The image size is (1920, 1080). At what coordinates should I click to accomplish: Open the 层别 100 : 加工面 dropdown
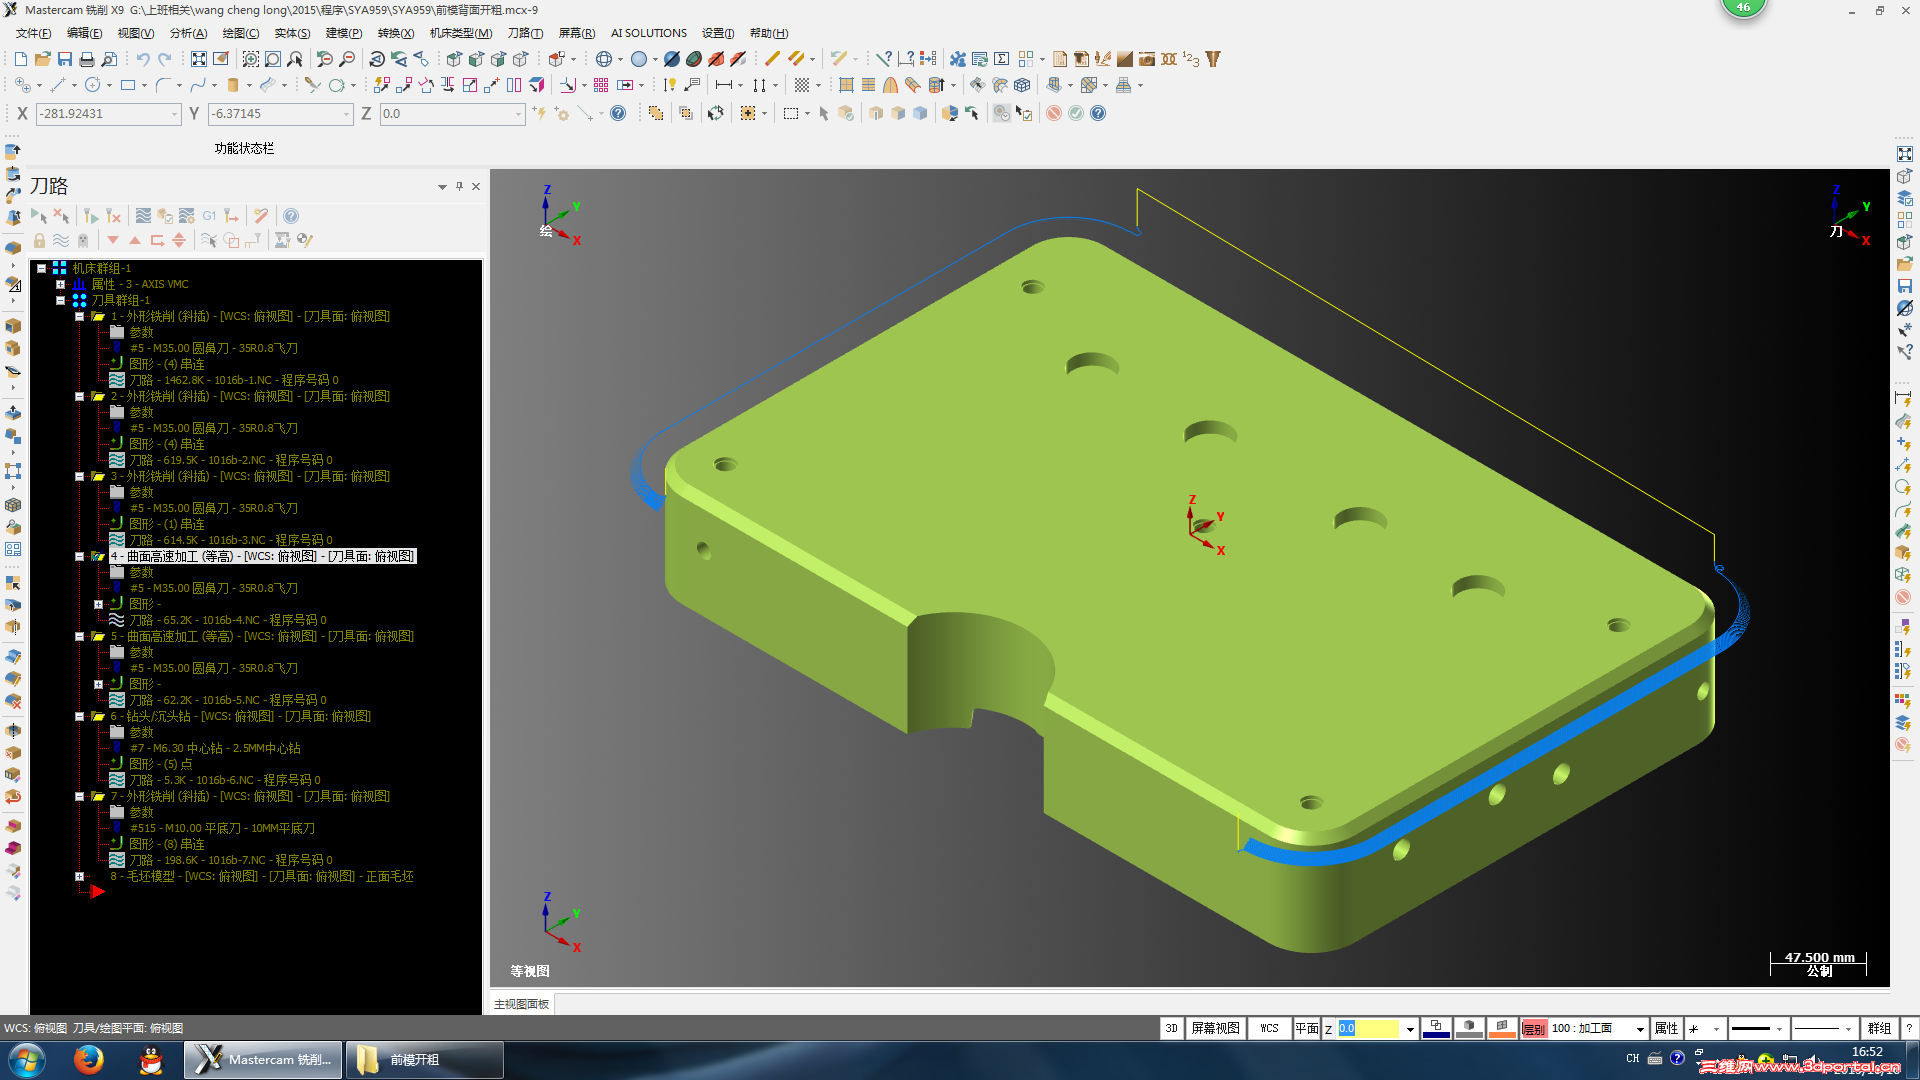(1640, 1029)
